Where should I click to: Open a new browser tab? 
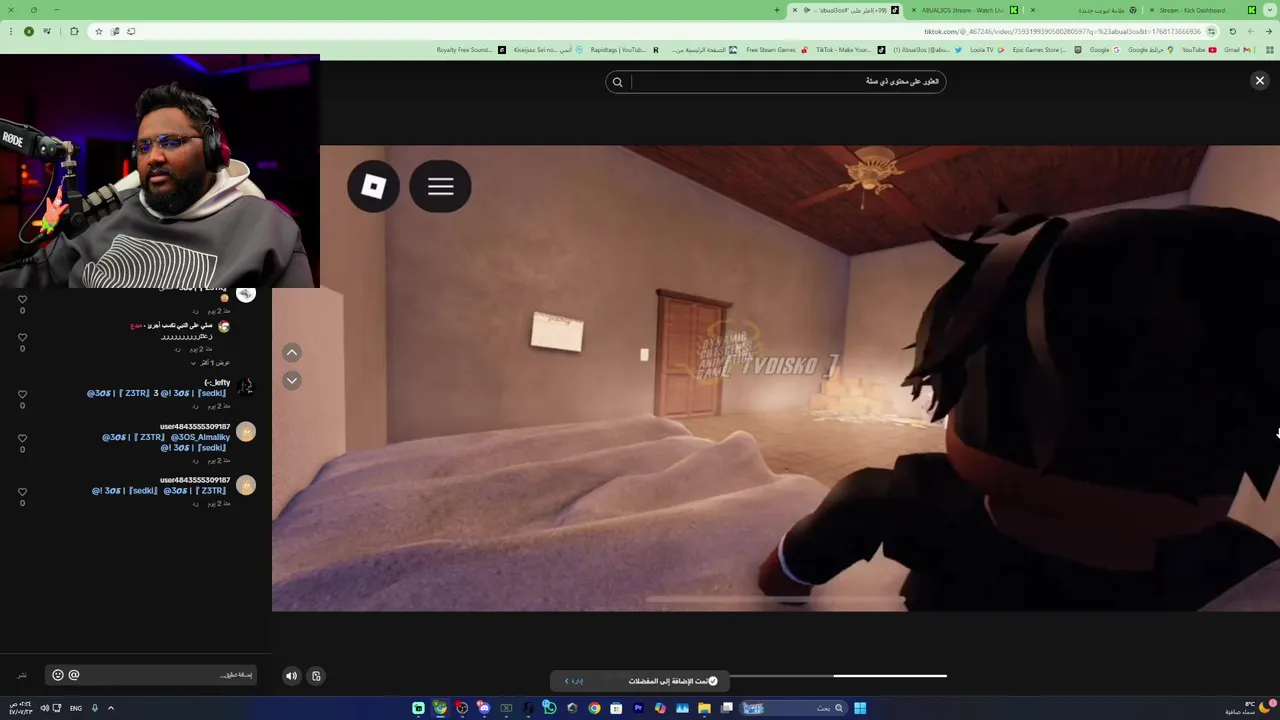pyautogui.click(x=777, y=10)
